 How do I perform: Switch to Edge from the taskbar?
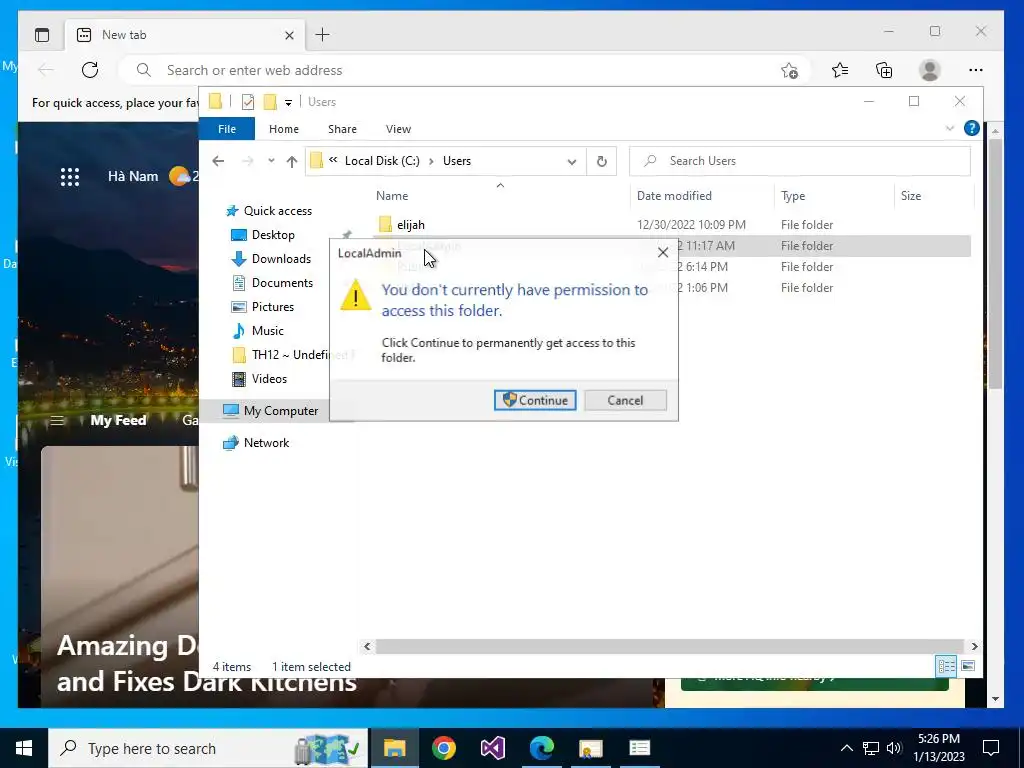541,748
